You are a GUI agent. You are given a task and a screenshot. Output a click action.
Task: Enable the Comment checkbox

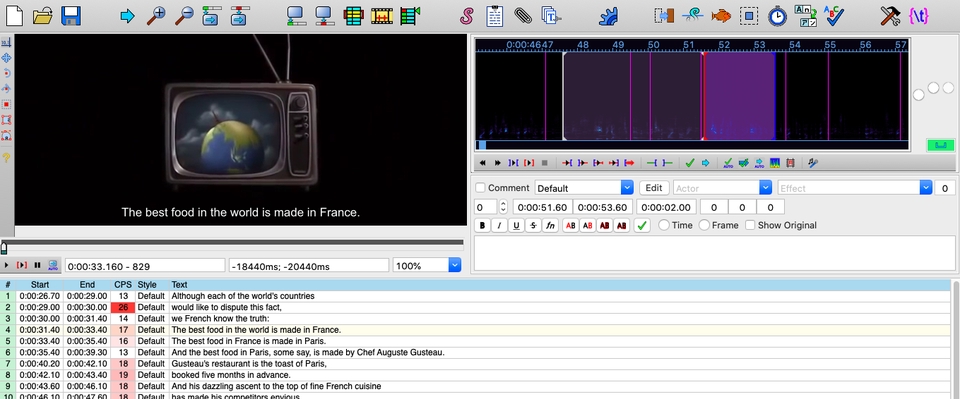coord(481,188)
